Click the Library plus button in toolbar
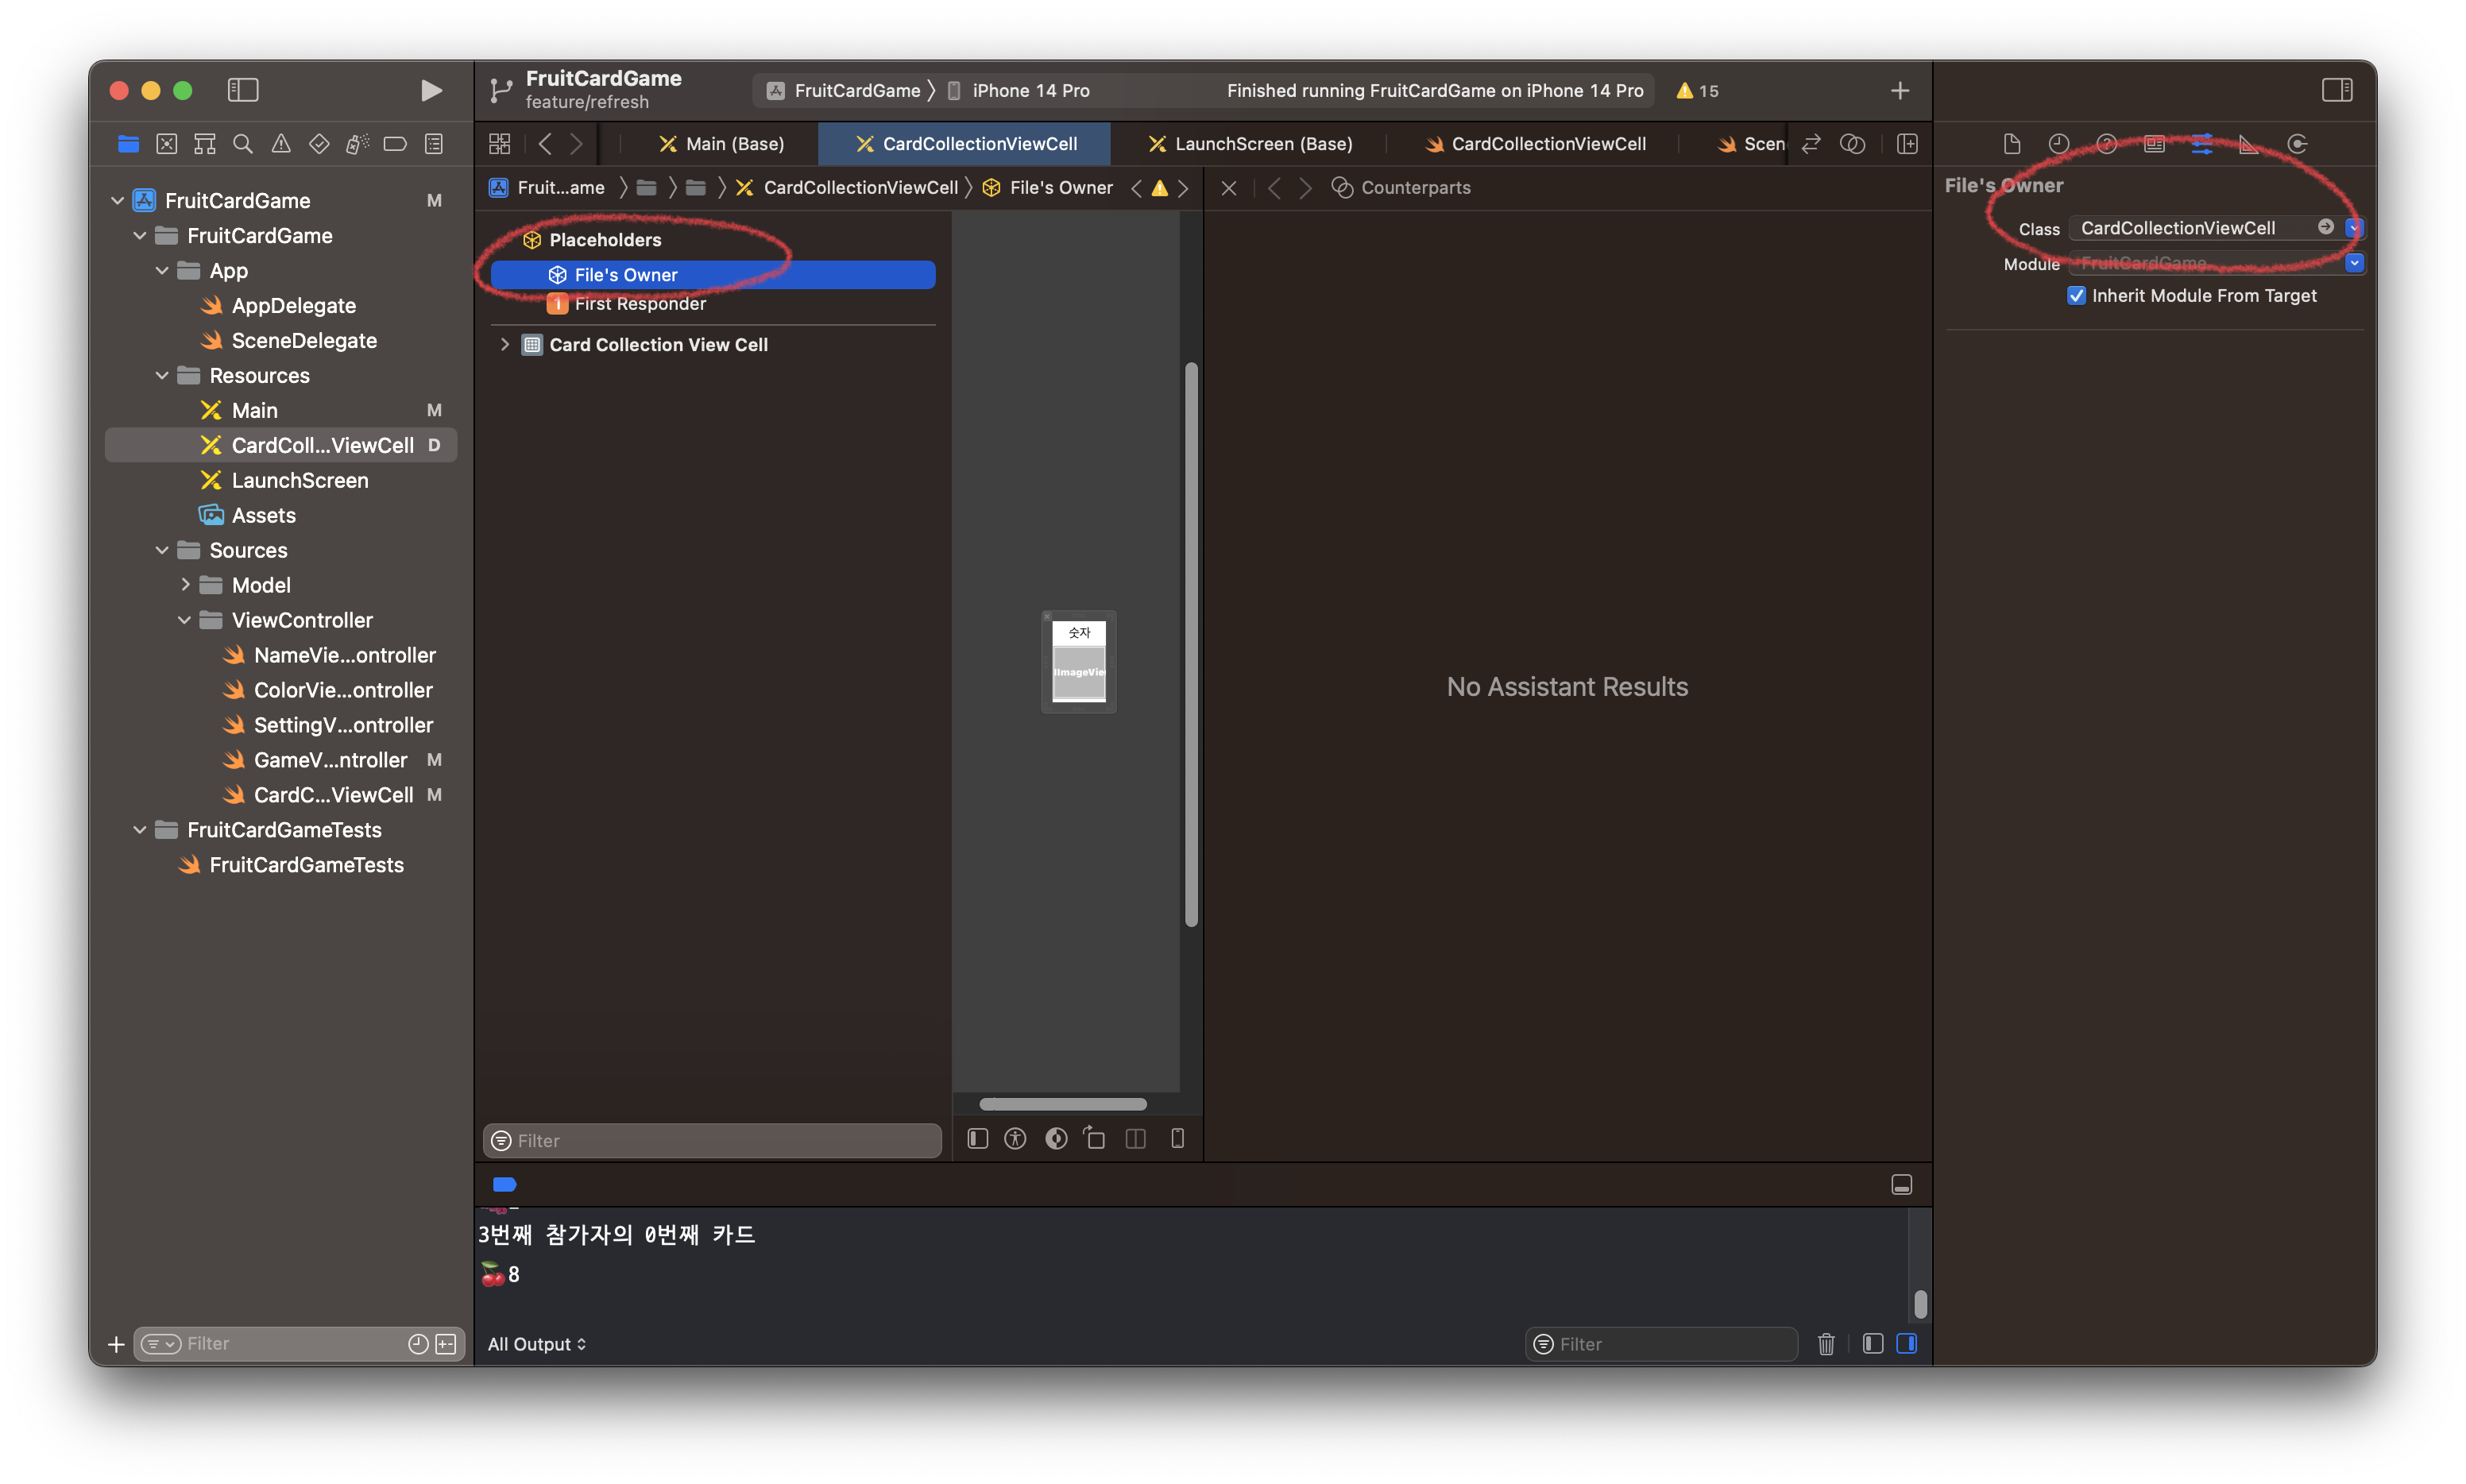This screenshot has width=2466, height=1484. click(1900, 91)
